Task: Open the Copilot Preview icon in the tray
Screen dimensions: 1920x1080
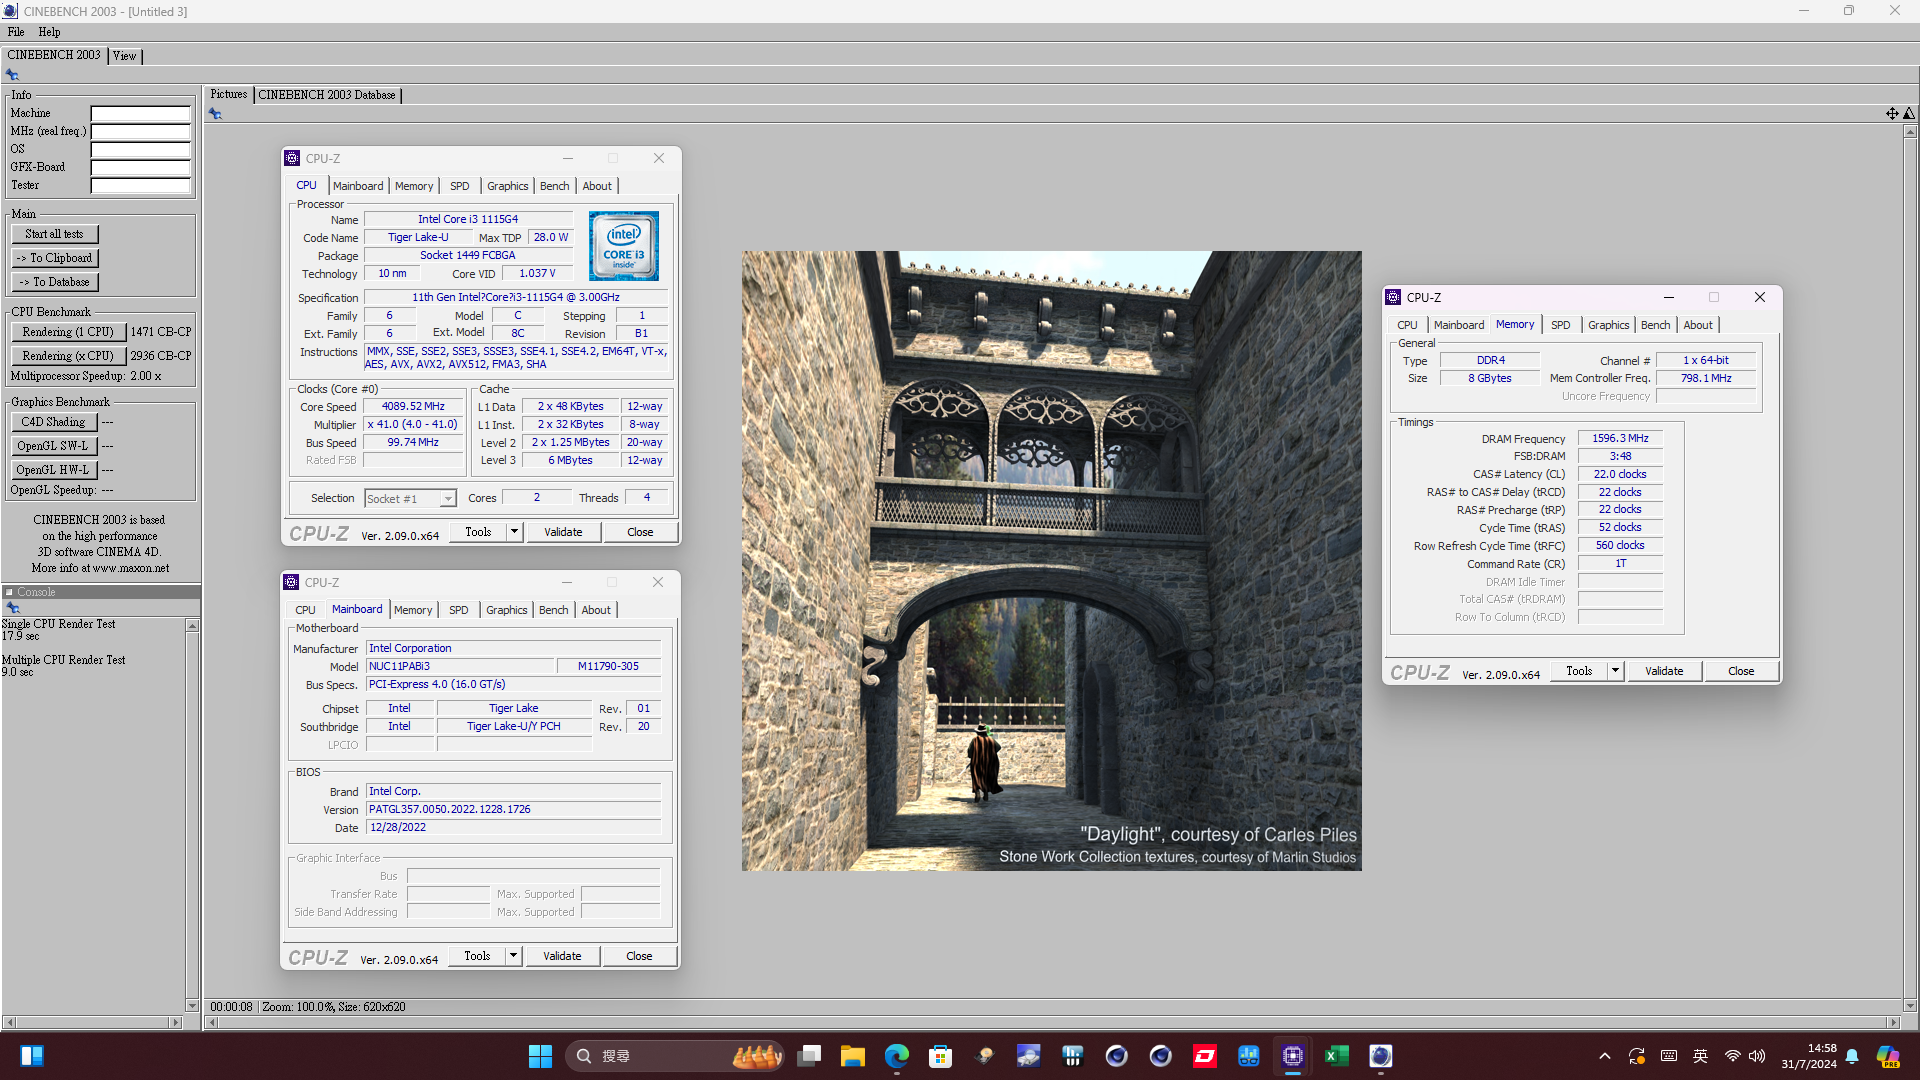Action: coord(1888,1056)
